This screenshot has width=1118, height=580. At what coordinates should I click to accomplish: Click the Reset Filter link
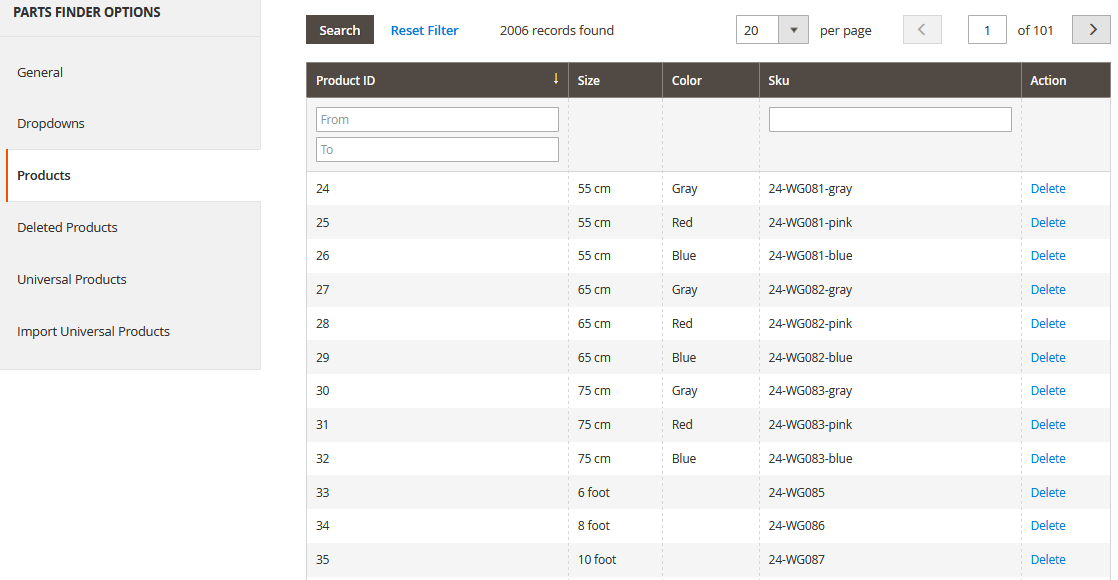point(424,30)
